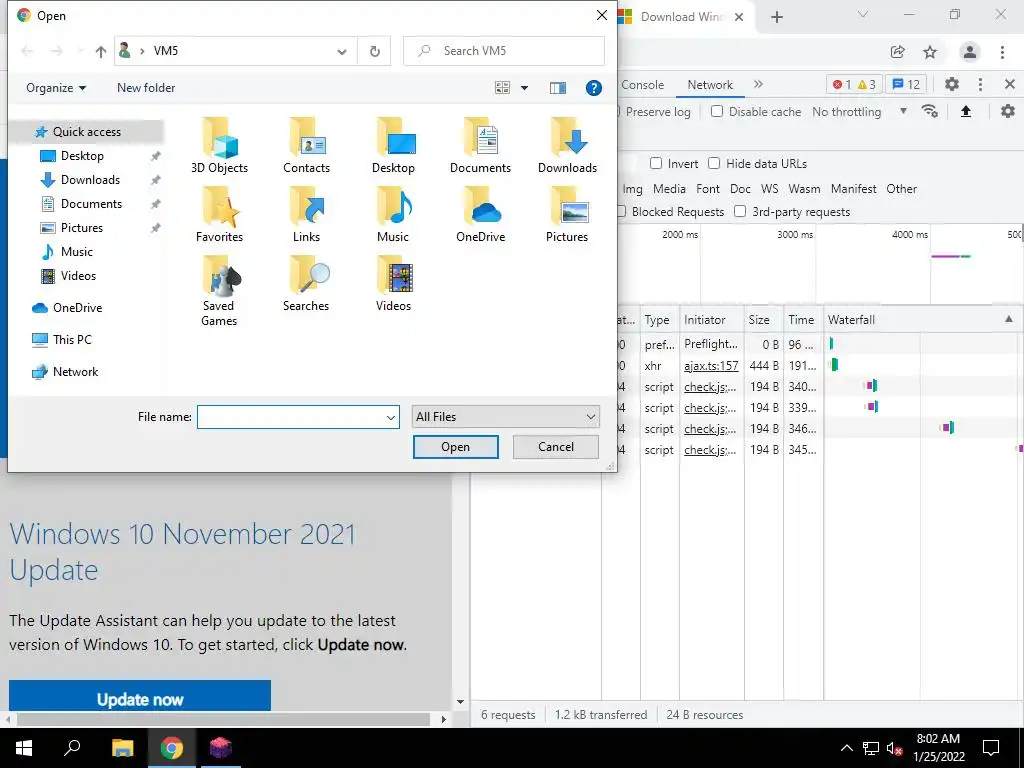Enable the Disable cache checkbox
The width and height of the screenshot is (1024, 768).
click(717, 112)
